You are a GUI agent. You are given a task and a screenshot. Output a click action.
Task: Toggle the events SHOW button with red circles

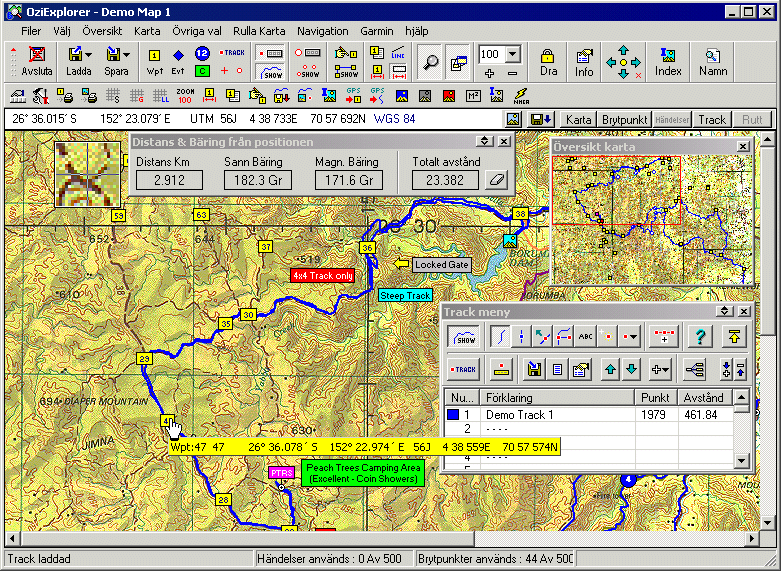click(x=307, y=71)
